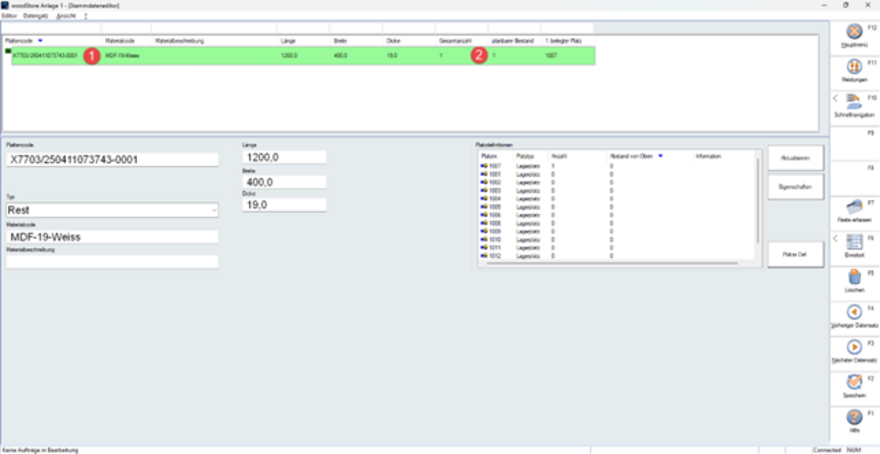The width and height of the screenshot is (880, 454).
Task: Go to Nächster Datensatz (F3)
Action: point(854,347)
